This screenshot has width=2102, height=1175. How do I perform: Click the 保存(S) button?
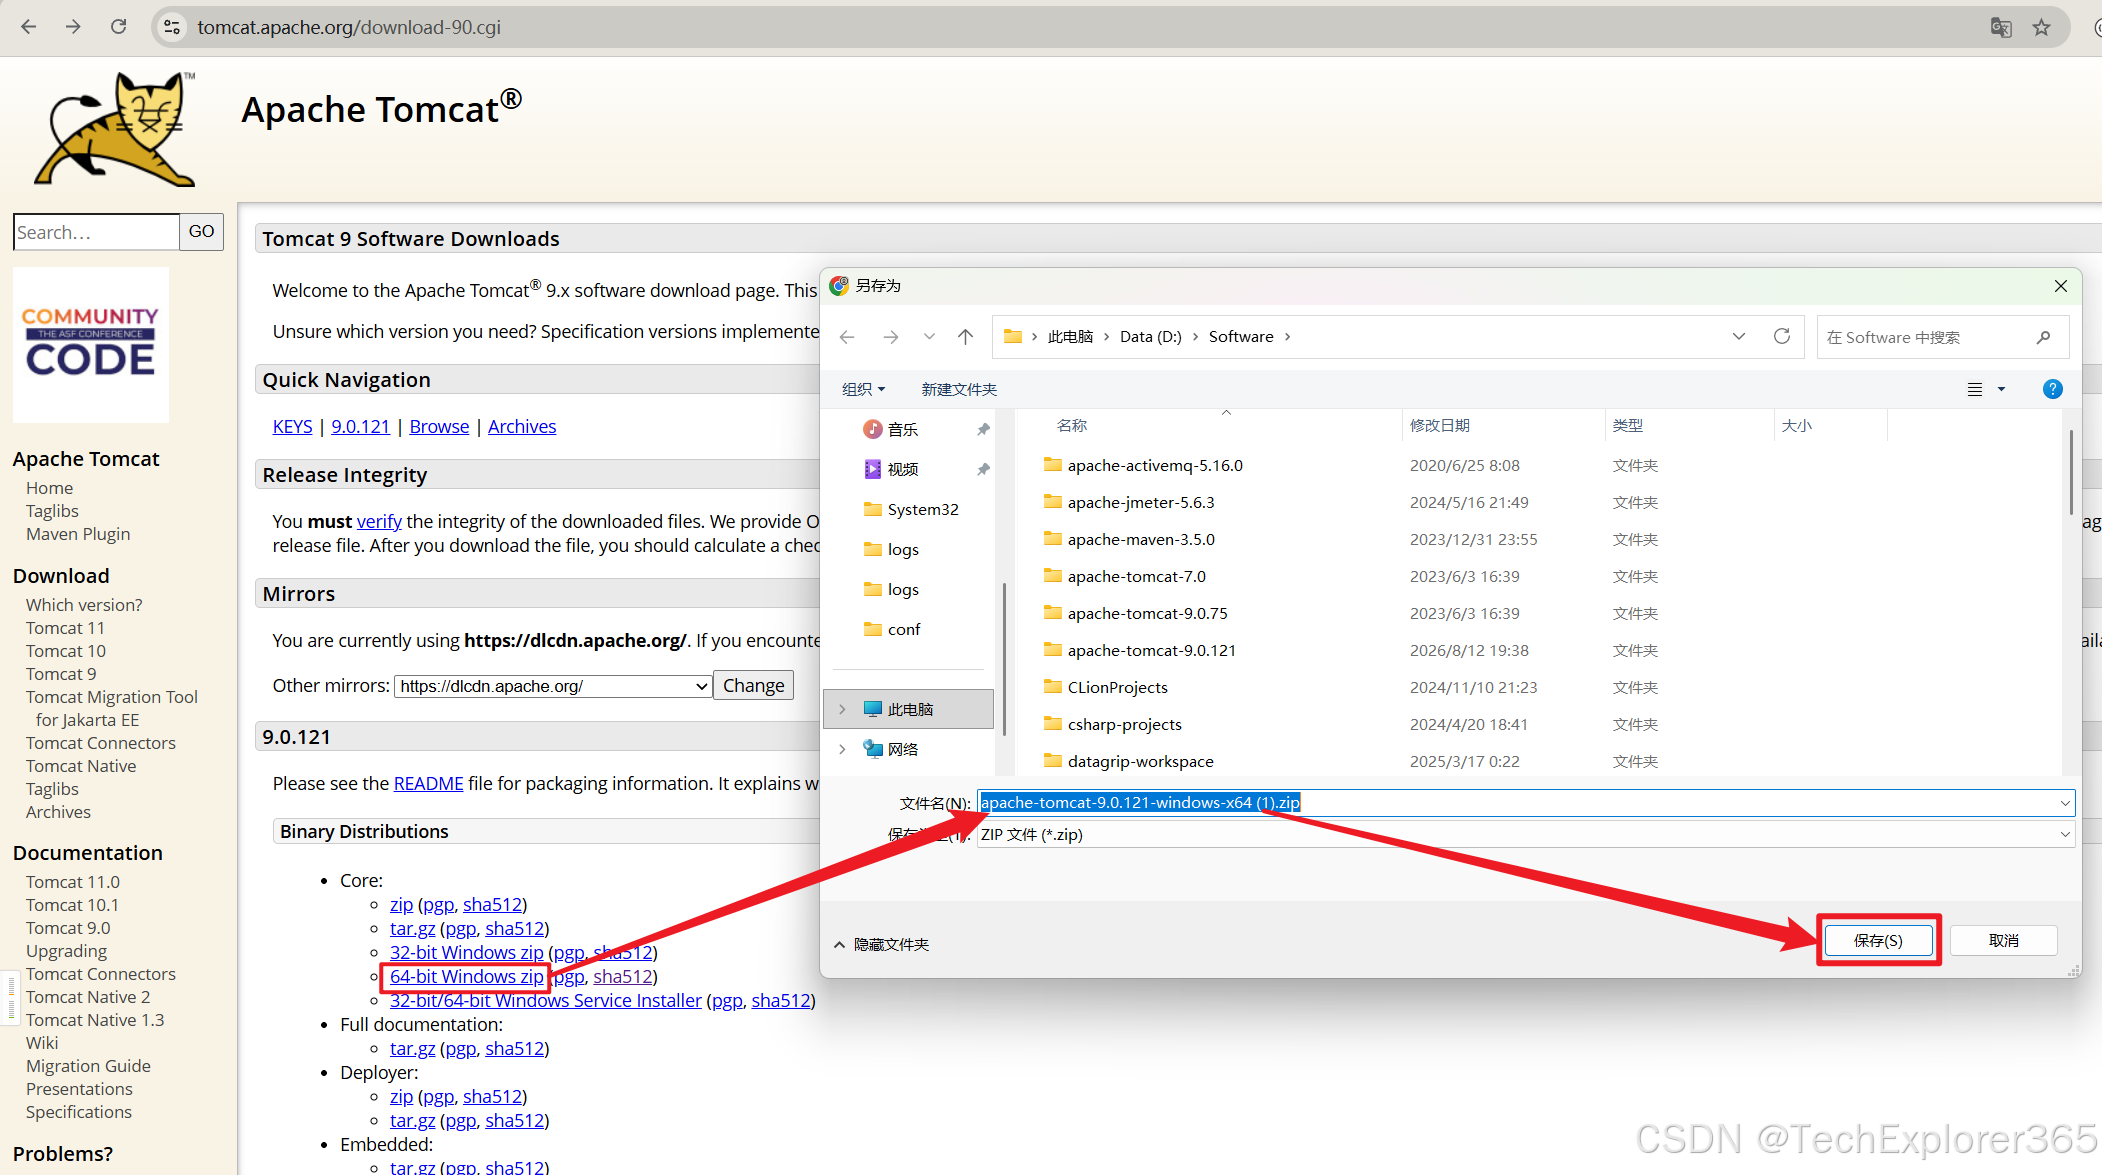point(1878,940)
